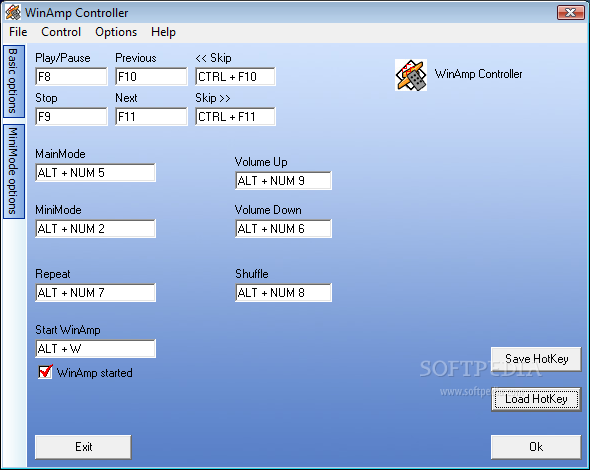
Task: Uncheck the WinAmp started checkbox
Action: pyautogui.click(x=45, y=372)
